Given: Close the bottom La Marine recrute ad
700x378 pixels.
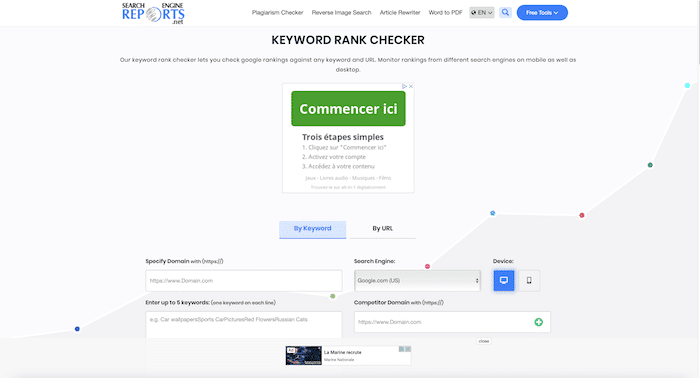Looking at the screenshot, I should point(408,349).
